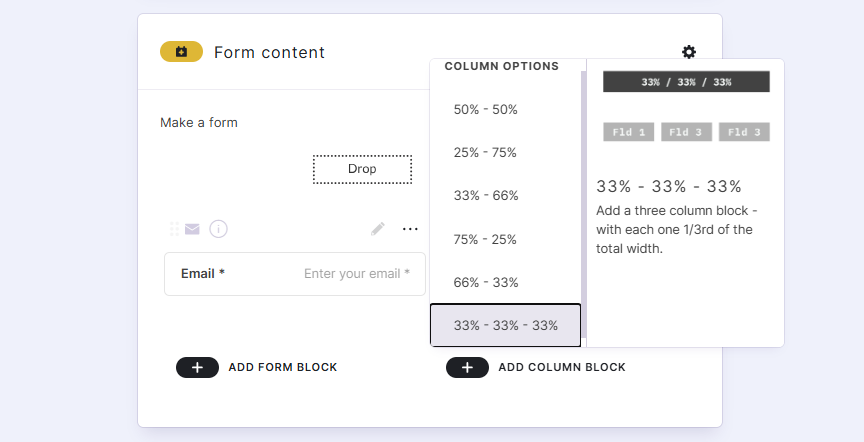The height and width of the screenshot is (442, 864).
Task: Grab the drag handle beside the email block
Action: 174,229
